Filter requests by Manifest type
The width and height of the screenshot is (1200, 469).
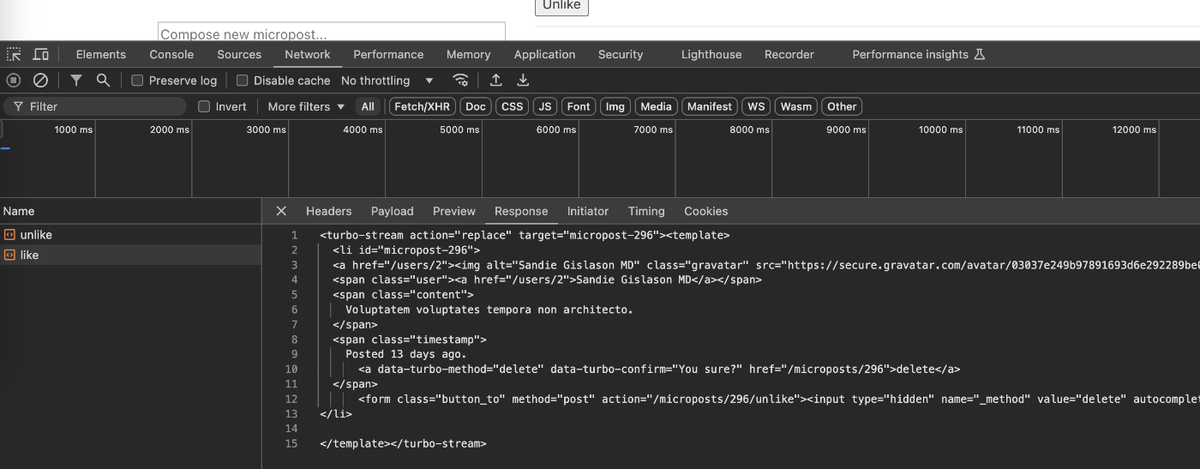[710, 107]
